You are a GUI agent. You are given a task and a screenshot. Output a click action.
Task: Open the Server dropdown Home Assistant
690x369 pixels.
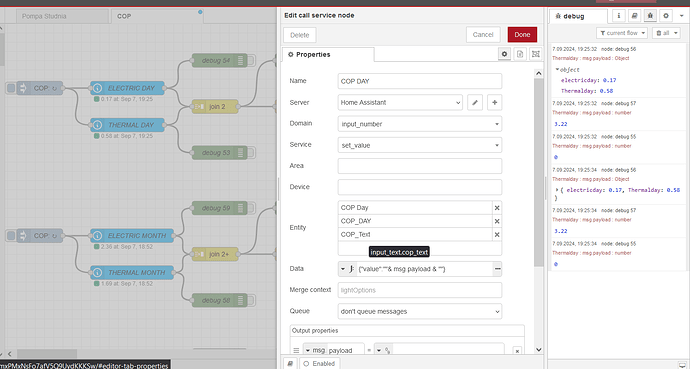[400, 102]
